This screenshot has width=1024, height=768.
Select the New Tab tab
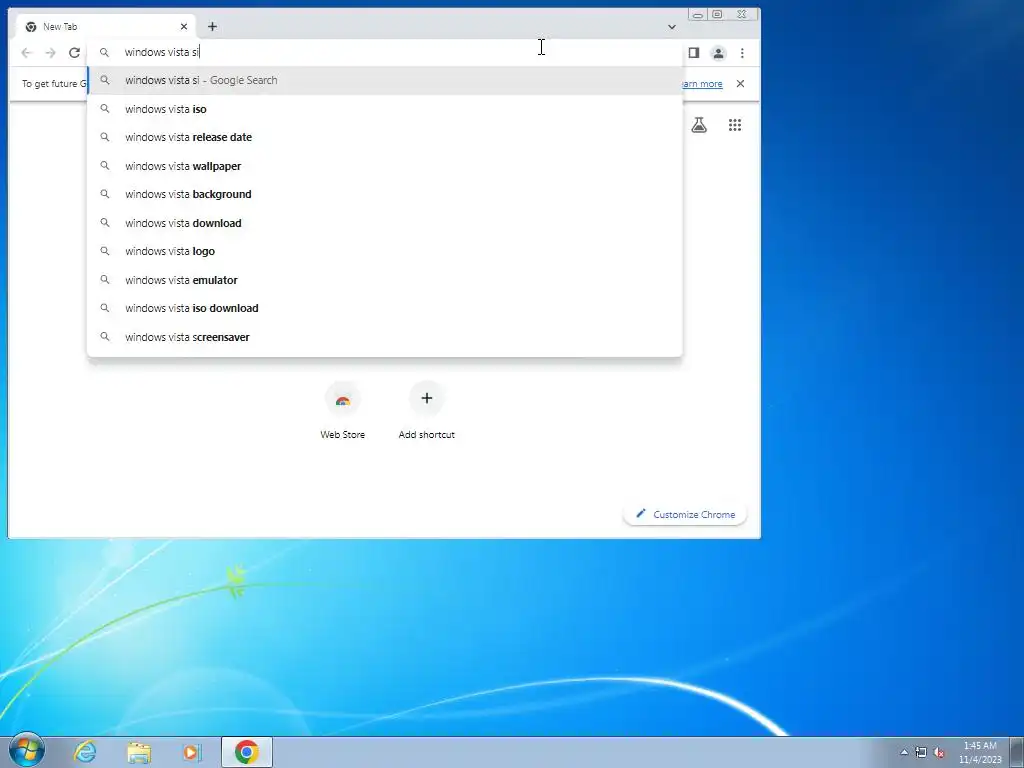pyautogui.click(x=106, y=27)
